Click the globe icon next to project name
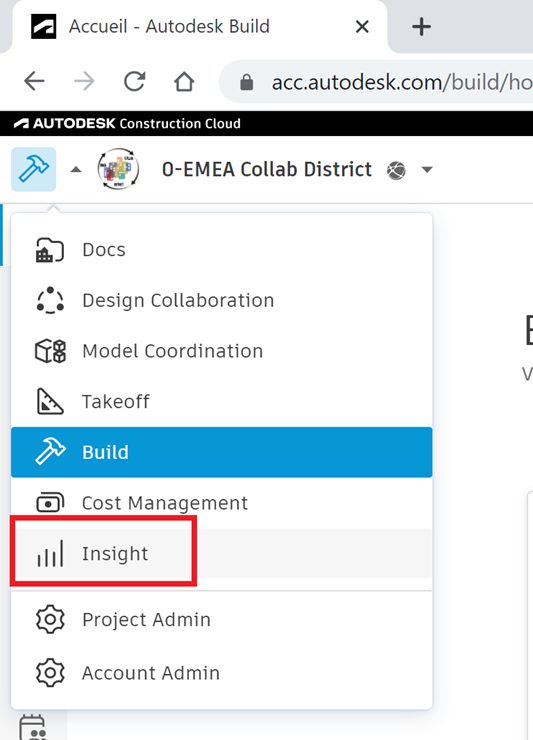The image size is (533, 740). 396,170
